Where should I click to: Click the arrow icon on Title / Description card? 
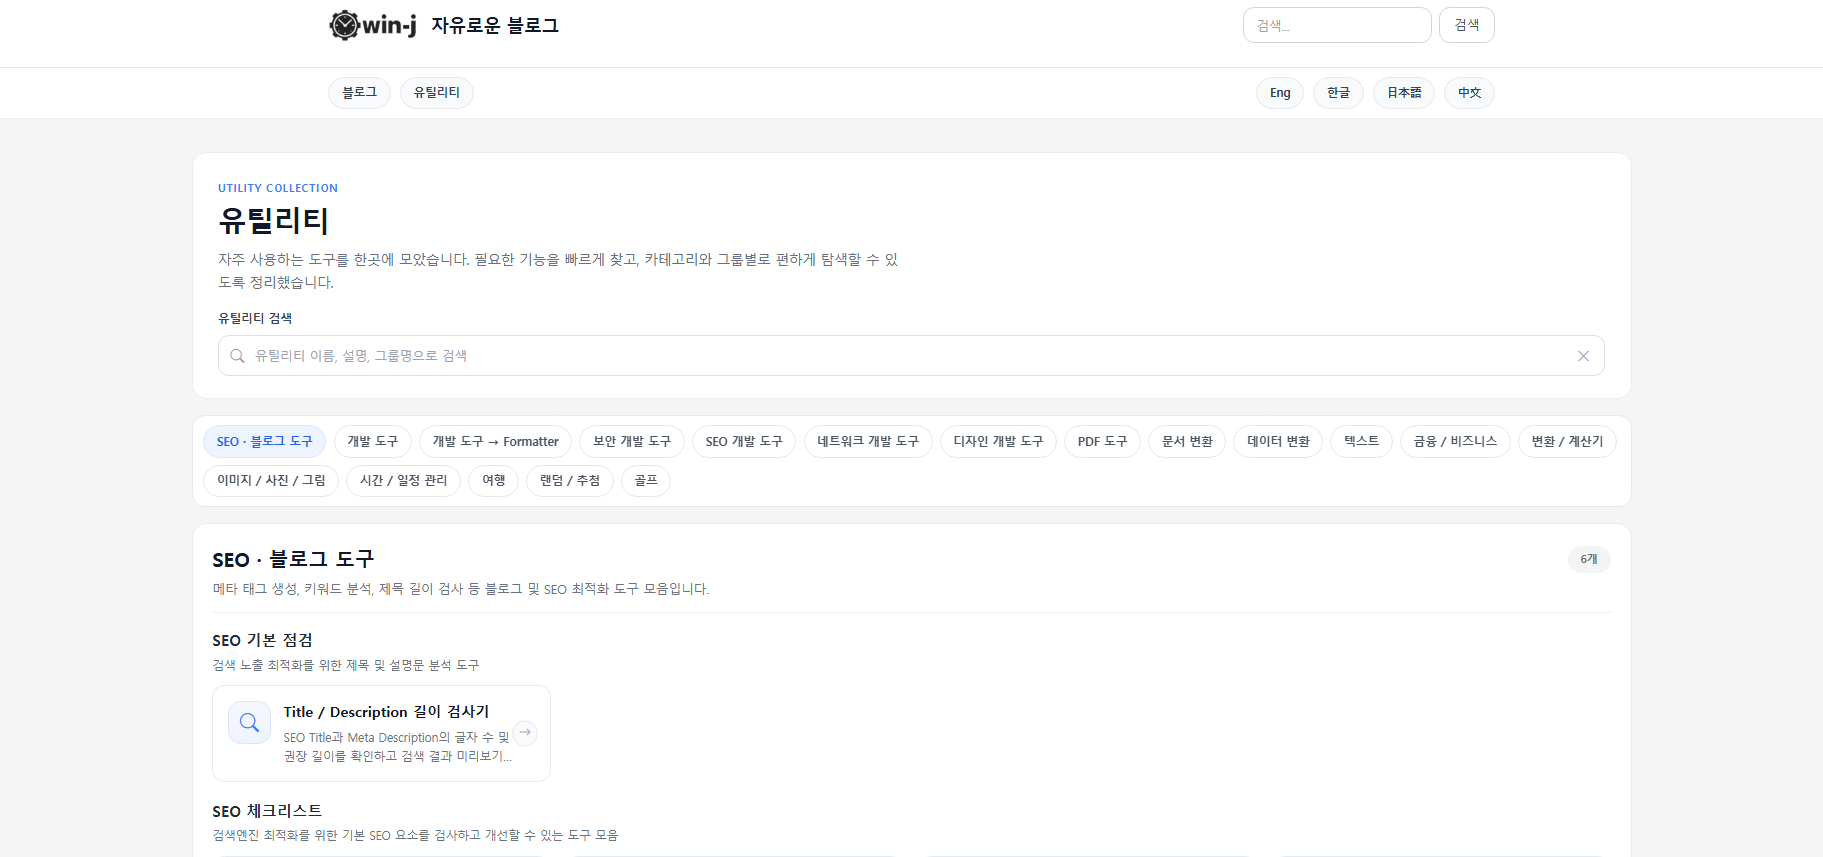(525, 732)
